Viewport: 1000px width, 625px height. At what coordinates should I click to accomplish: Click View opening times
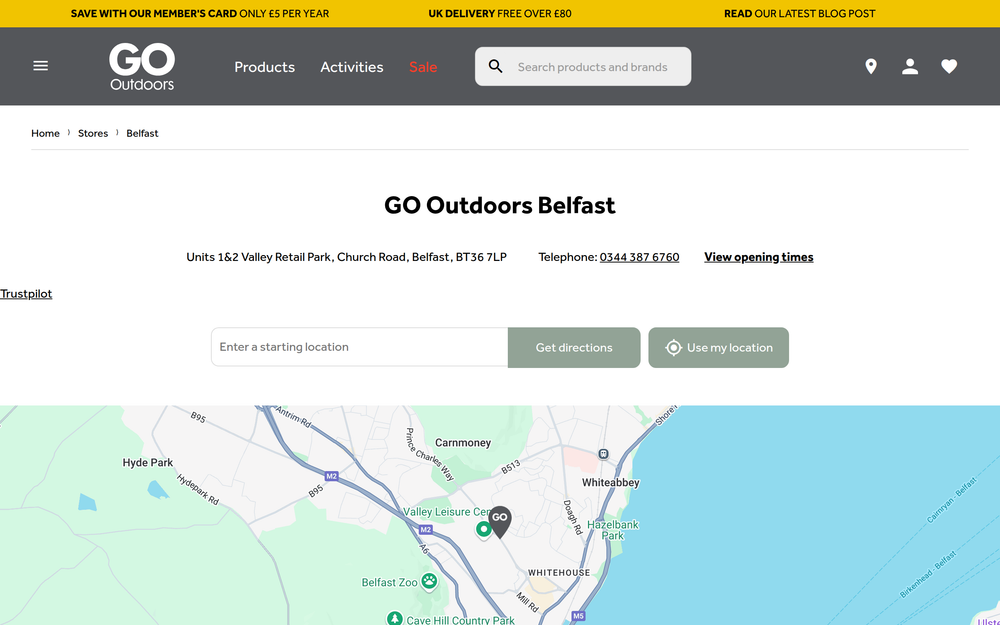pos(759,257)
